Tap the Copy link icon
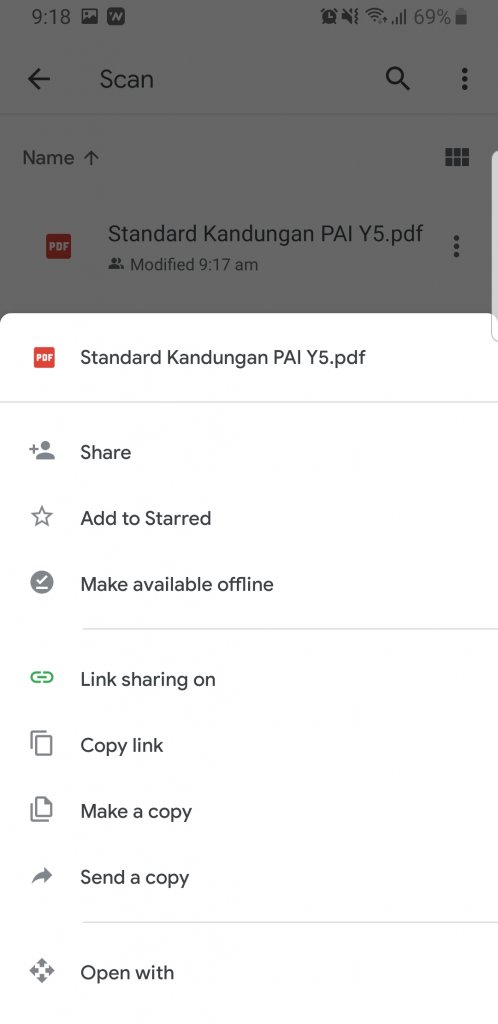The image size is (498, 1024). 42,744
